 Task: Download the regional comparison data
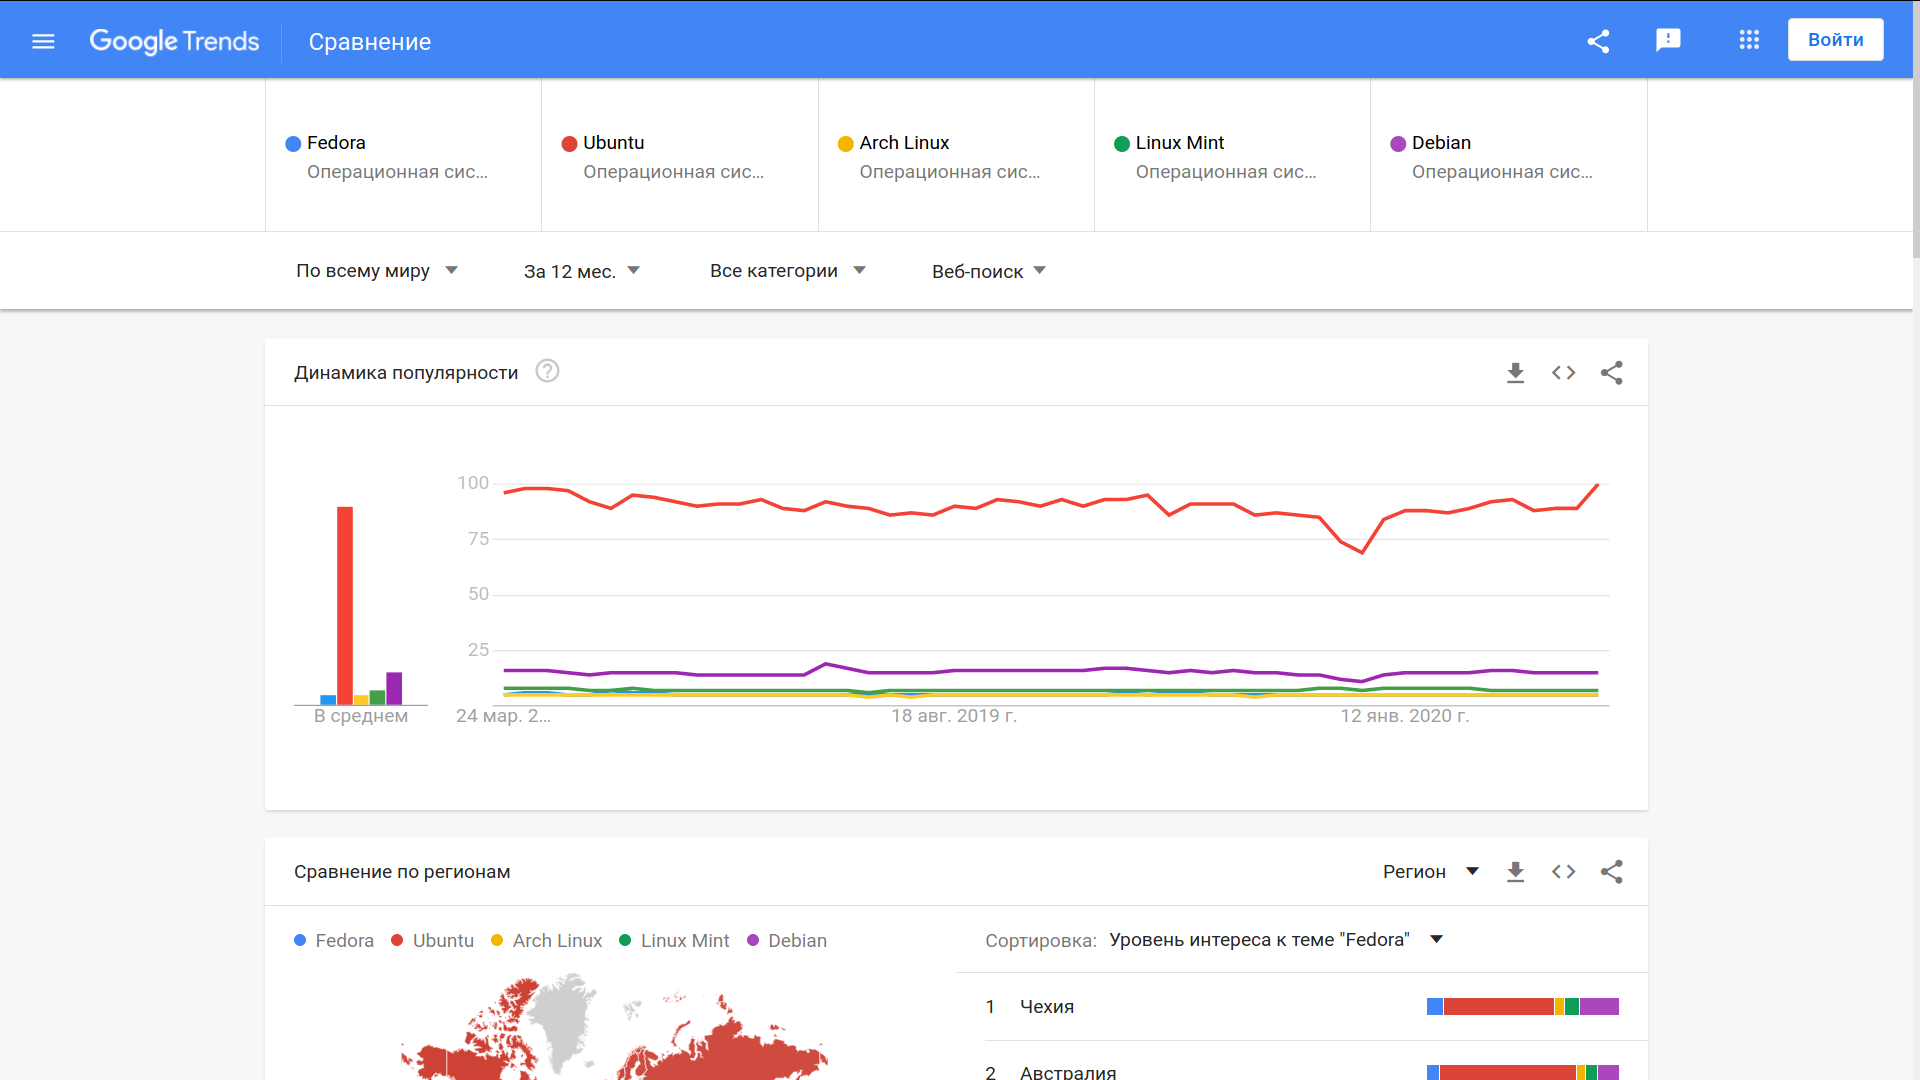[x=1516, y=872]
